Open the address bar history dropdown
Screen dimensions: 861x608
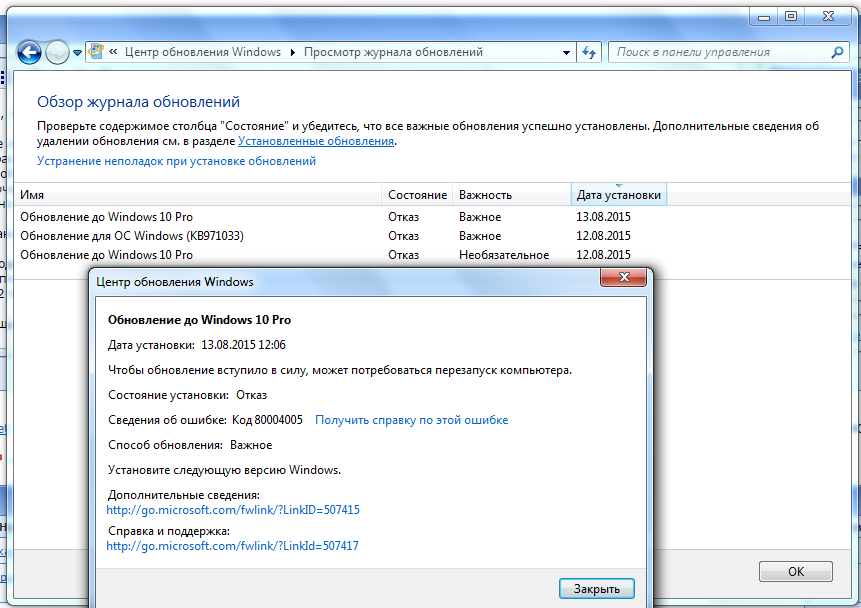point(566,53)
